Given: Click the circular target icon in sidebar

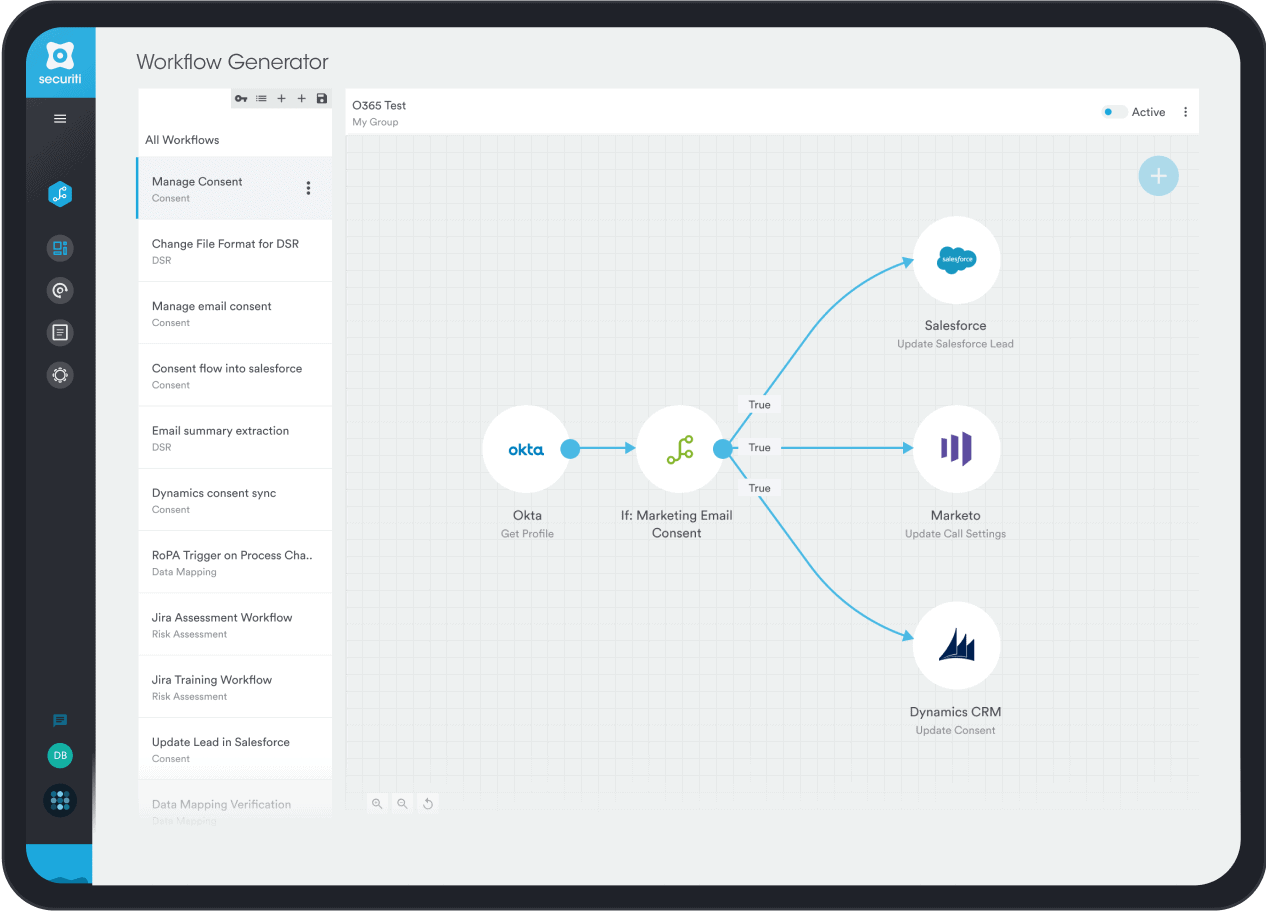Looking at the screenshot, I should point(60,291).
